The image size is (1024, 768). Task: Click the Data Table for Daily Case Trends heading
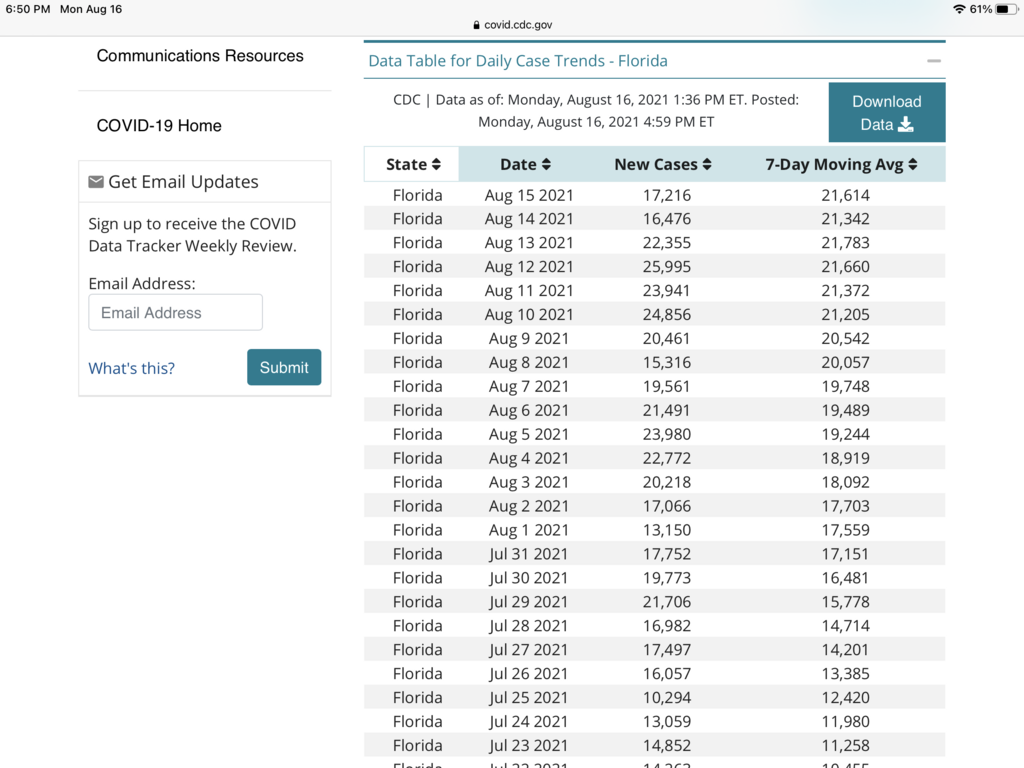pos(518,61)
